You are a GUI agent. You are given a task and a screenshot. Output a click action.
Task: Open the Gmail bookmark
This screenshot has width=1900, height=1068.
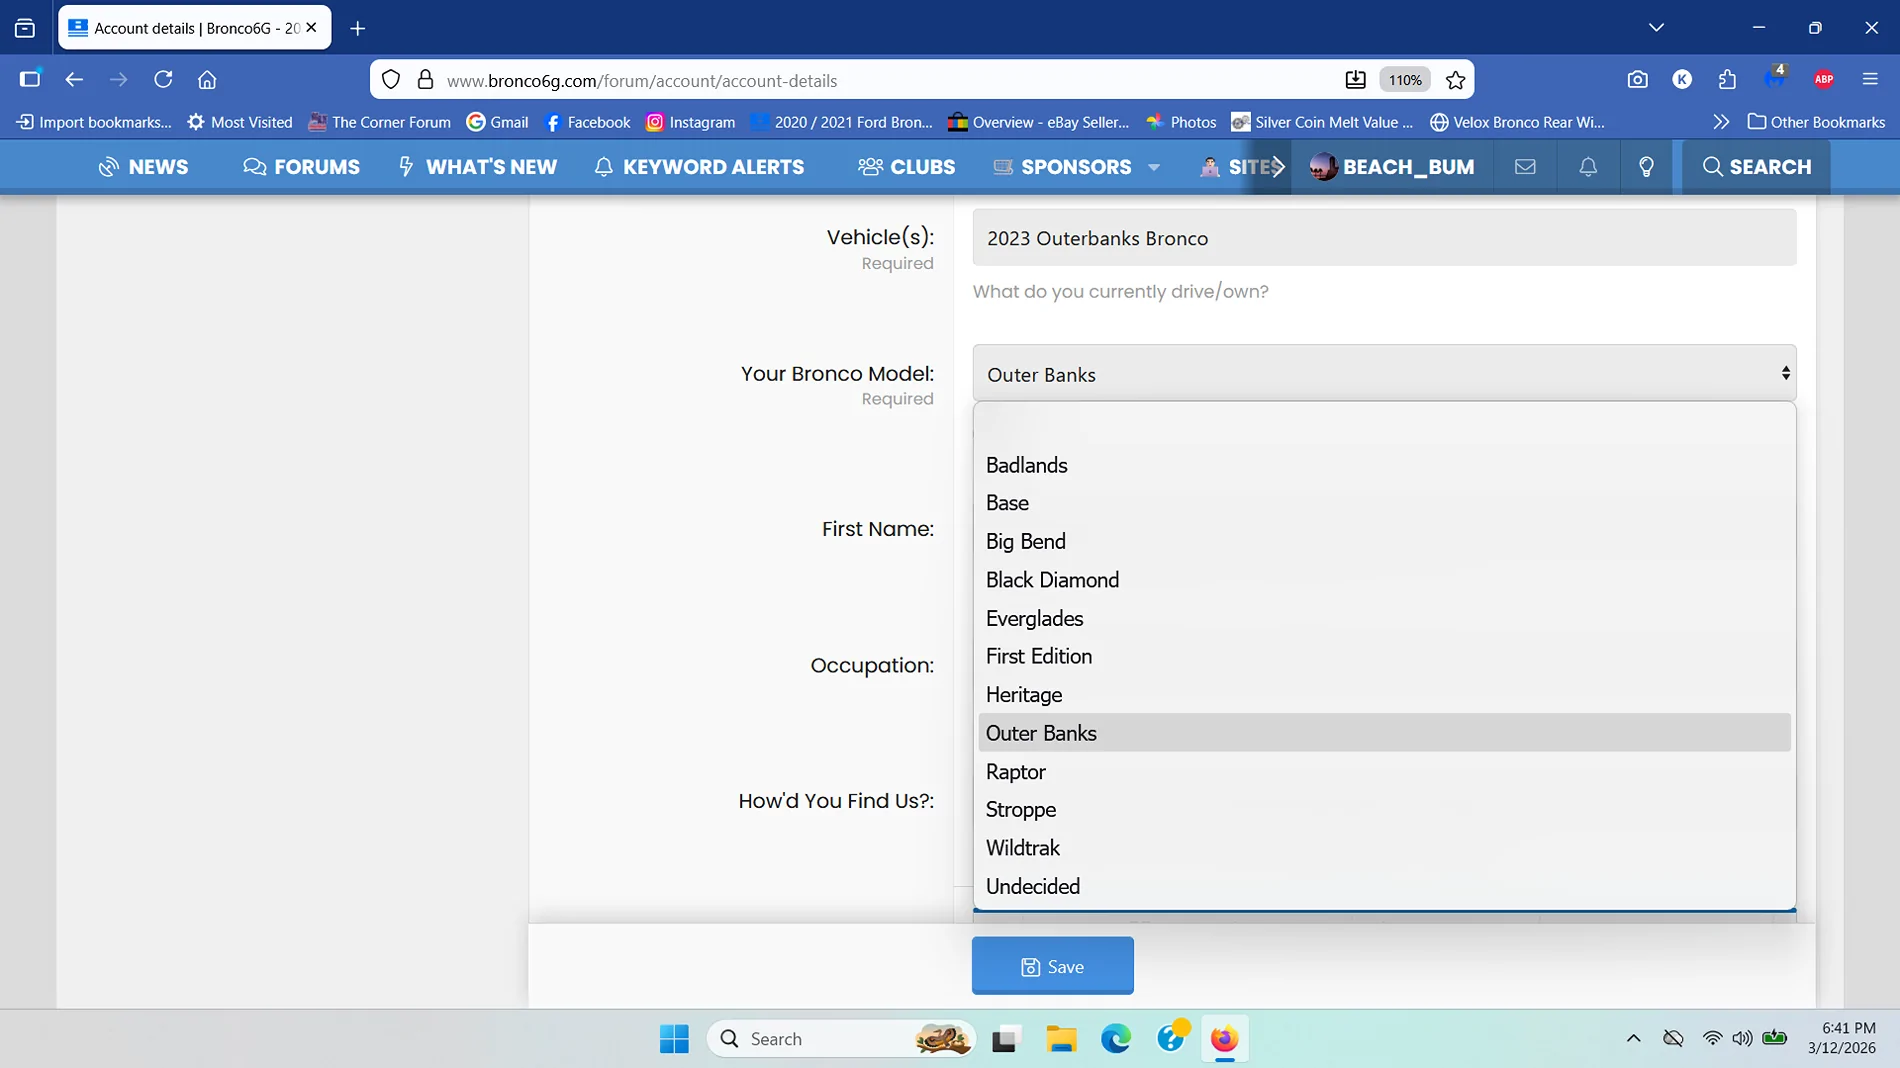tap(498, 122)
